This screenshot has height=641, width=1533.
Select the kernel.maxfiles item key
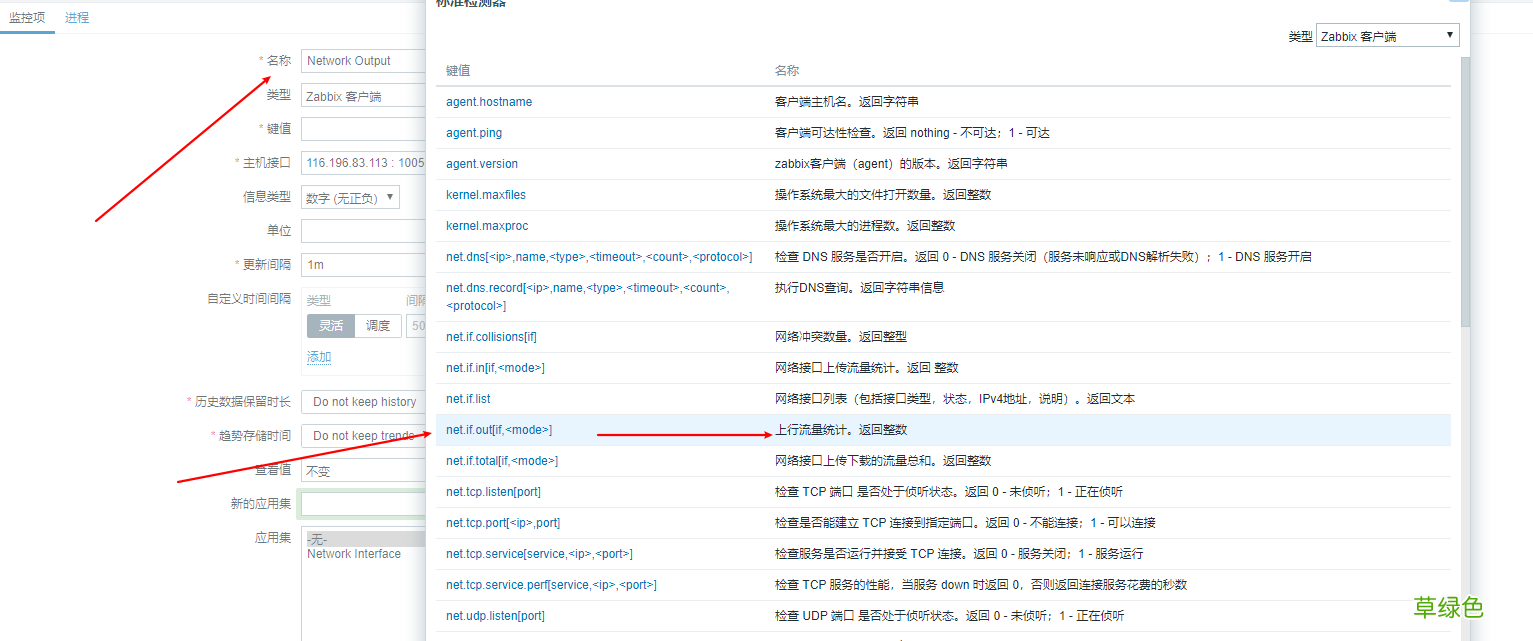(486, 194)
